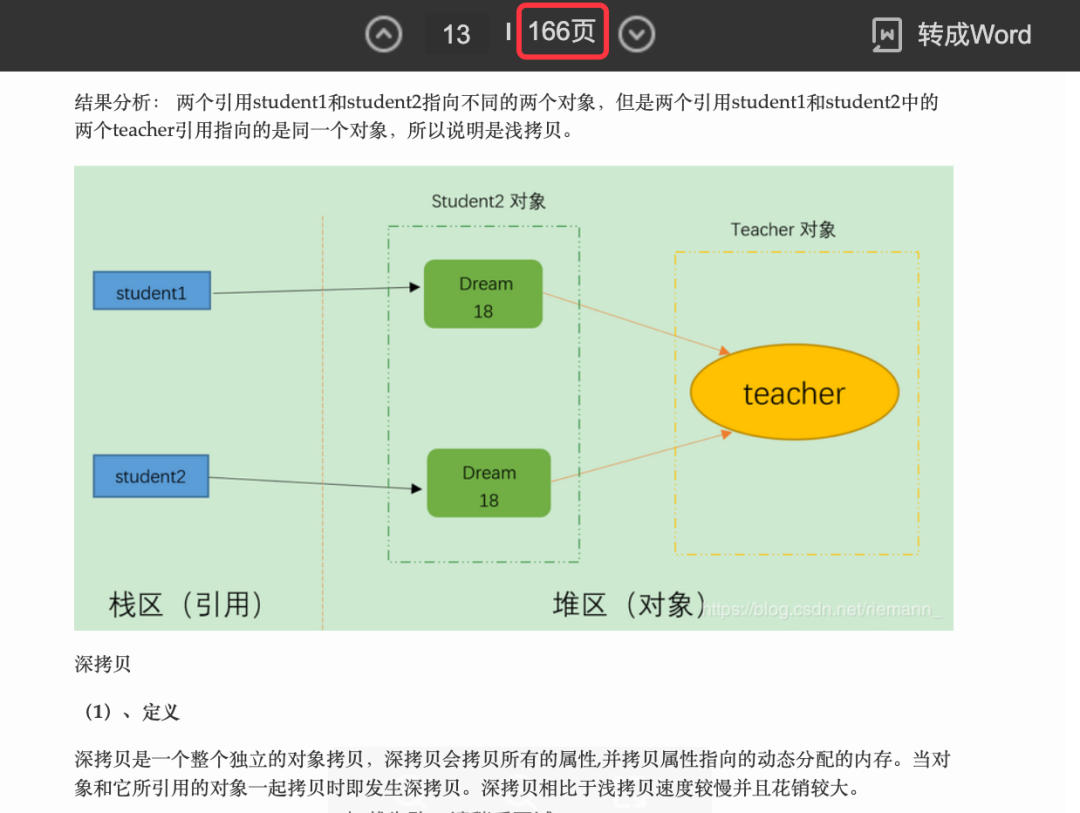This screenshot has height=813, width=1080.
Task: Select the student1 blue box in the diagram
Action: (151, 290)
